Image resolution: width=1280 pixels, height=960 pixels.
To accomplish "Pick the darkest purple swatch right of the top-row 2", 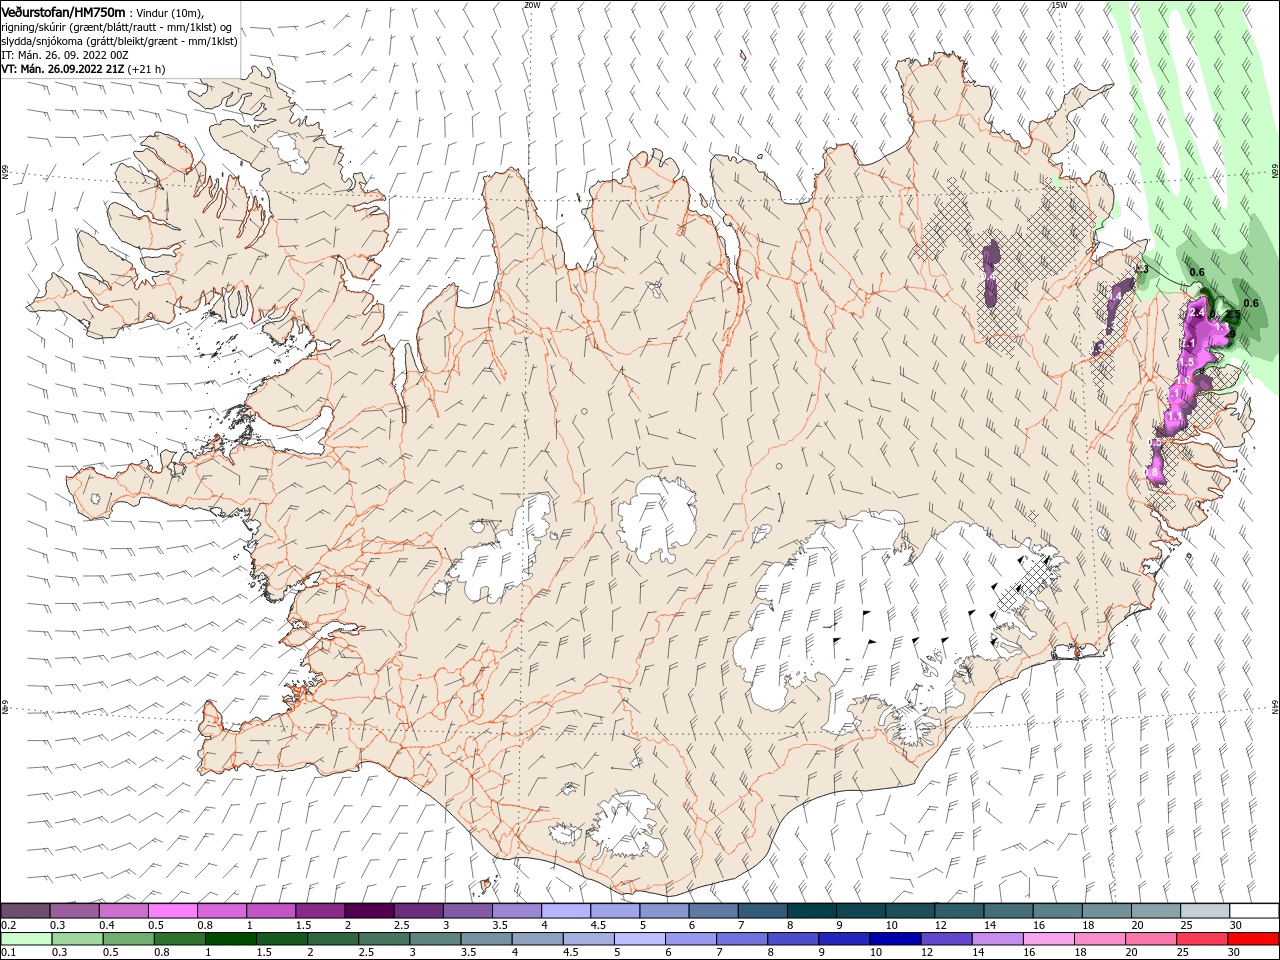I will click(369, 911).
